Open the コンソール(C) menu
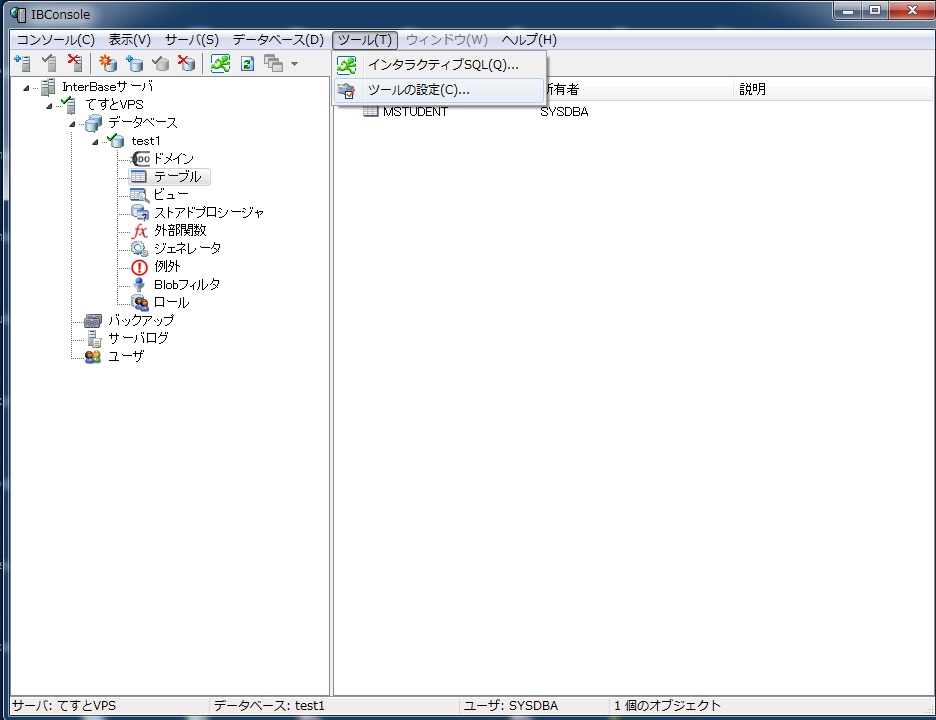Viewport: 936px width, 720px height. tap(56, 40)
